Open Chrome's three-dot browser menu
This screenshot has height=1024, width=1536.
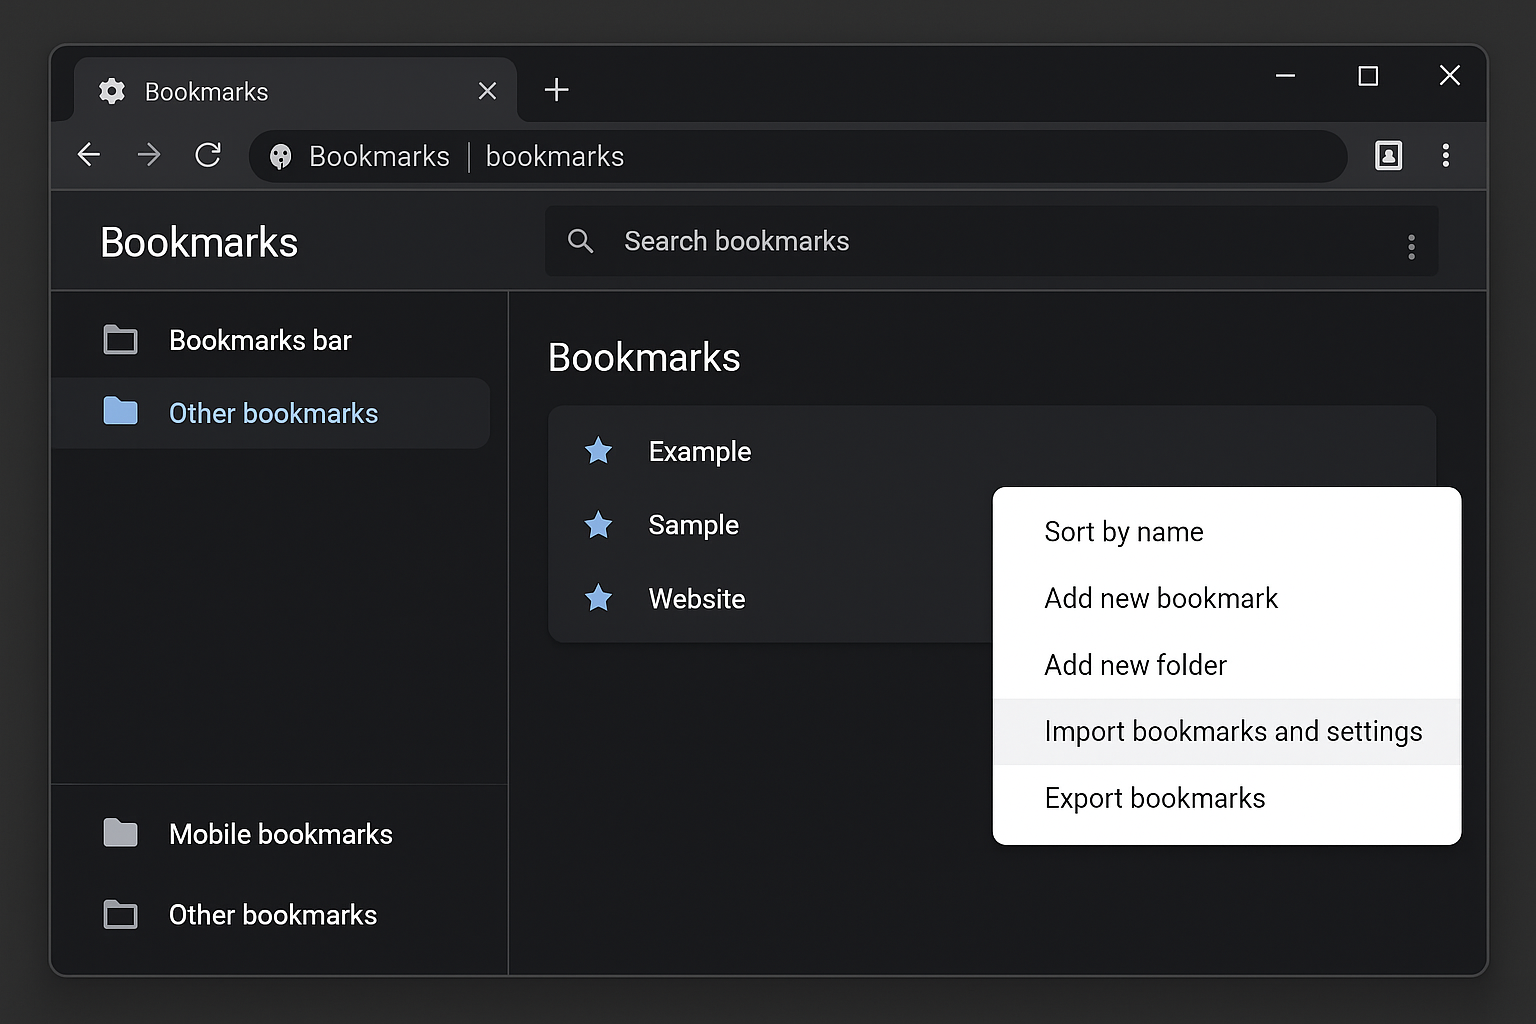click(x=1447, y=156)
